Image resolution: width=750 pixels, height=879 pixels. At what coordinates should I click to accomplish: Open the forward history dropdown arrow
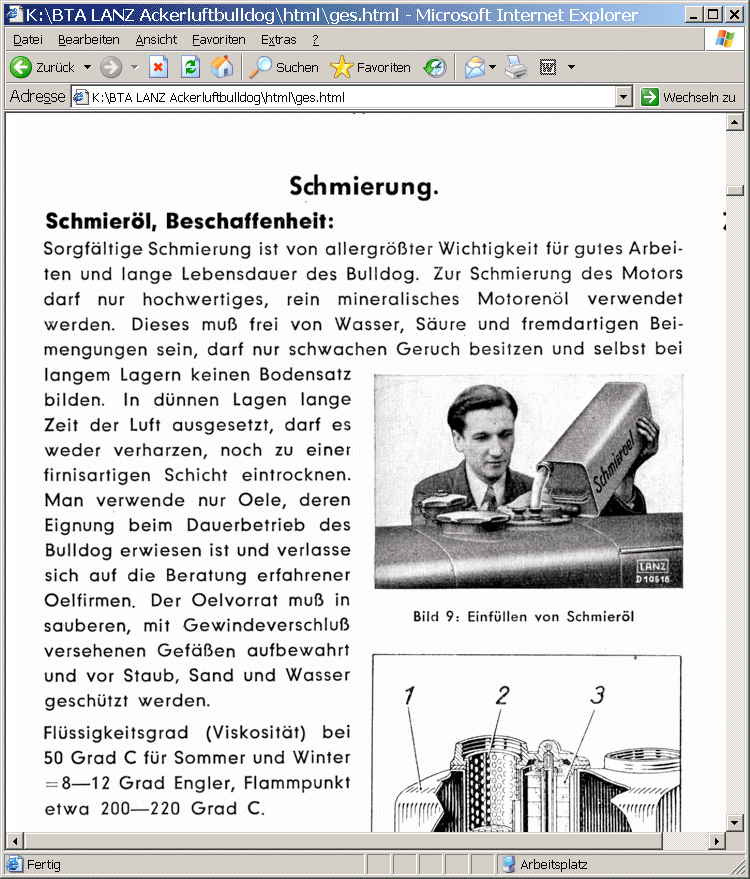tap(135, 67)
